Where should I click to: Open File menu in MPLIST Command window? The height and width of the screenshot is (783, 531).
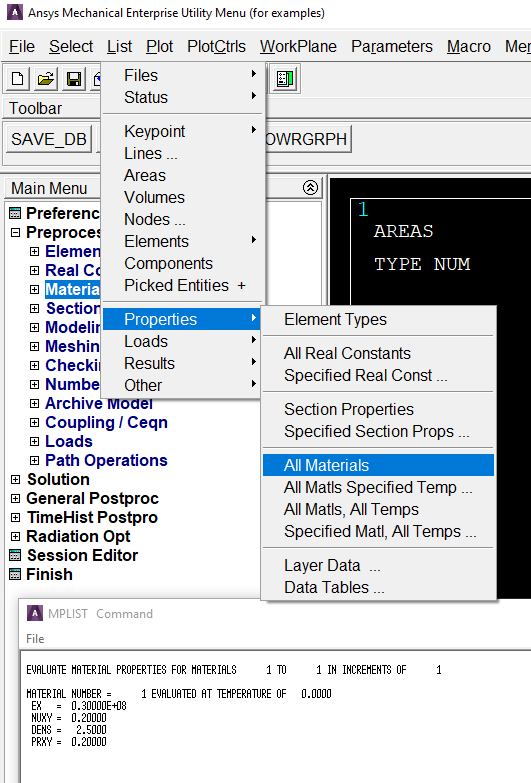35,639
